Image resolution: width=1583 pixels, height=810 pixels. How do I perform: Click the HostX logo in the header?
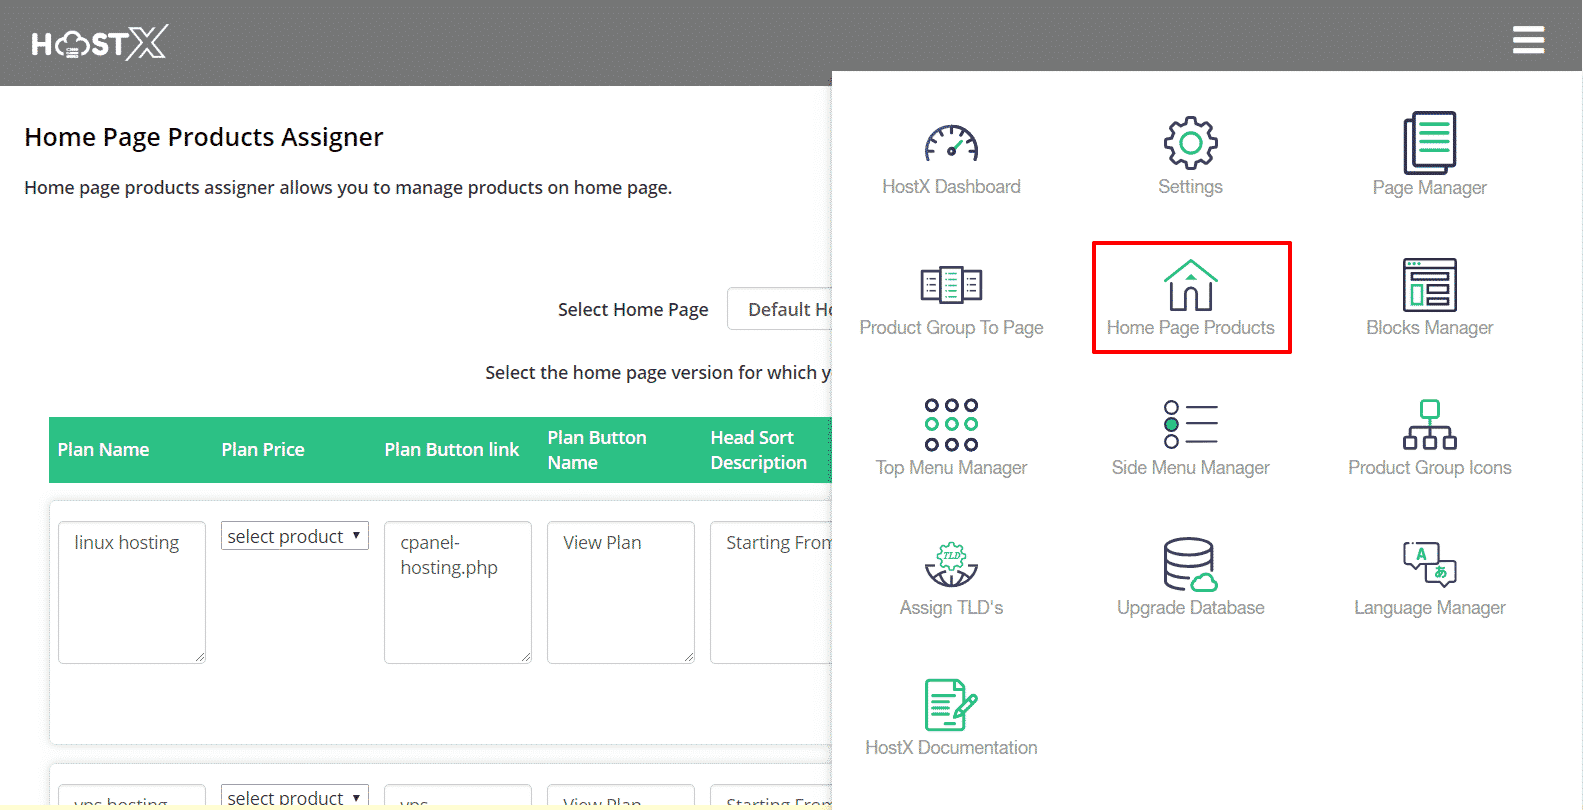(x=100, y=43)
